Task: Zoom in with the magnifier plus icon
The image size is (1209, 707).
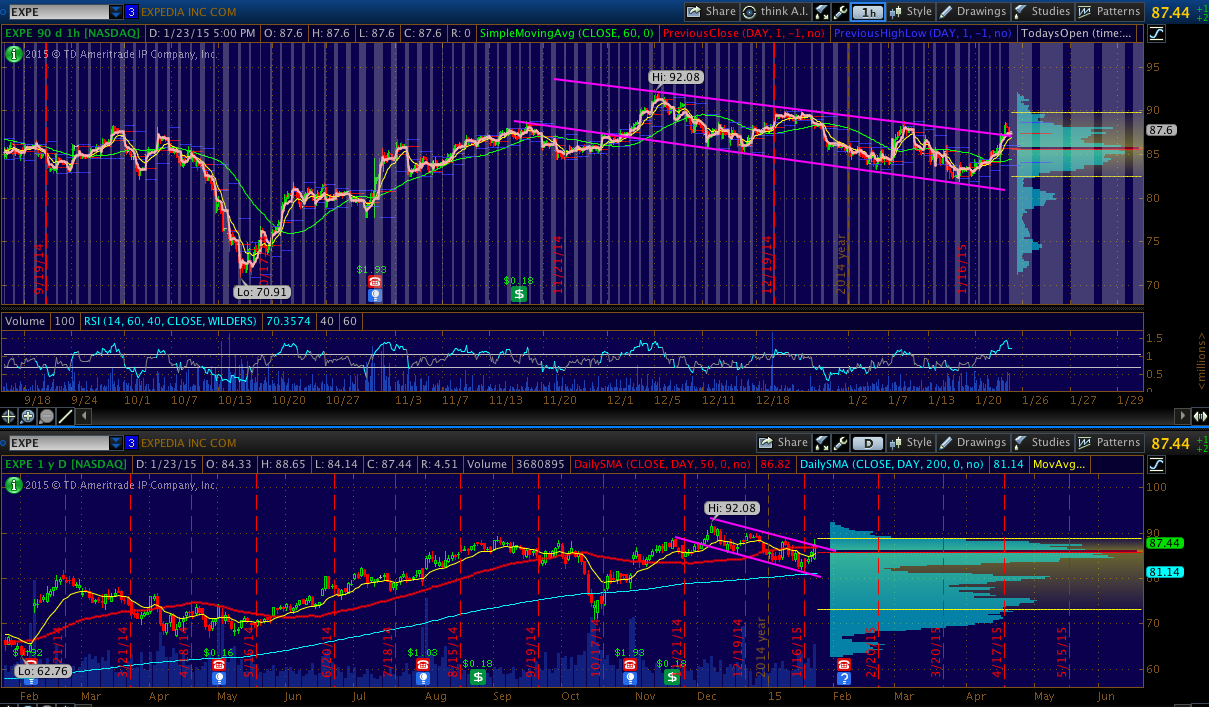Action: pyautogui.click(x=28, y=416)
